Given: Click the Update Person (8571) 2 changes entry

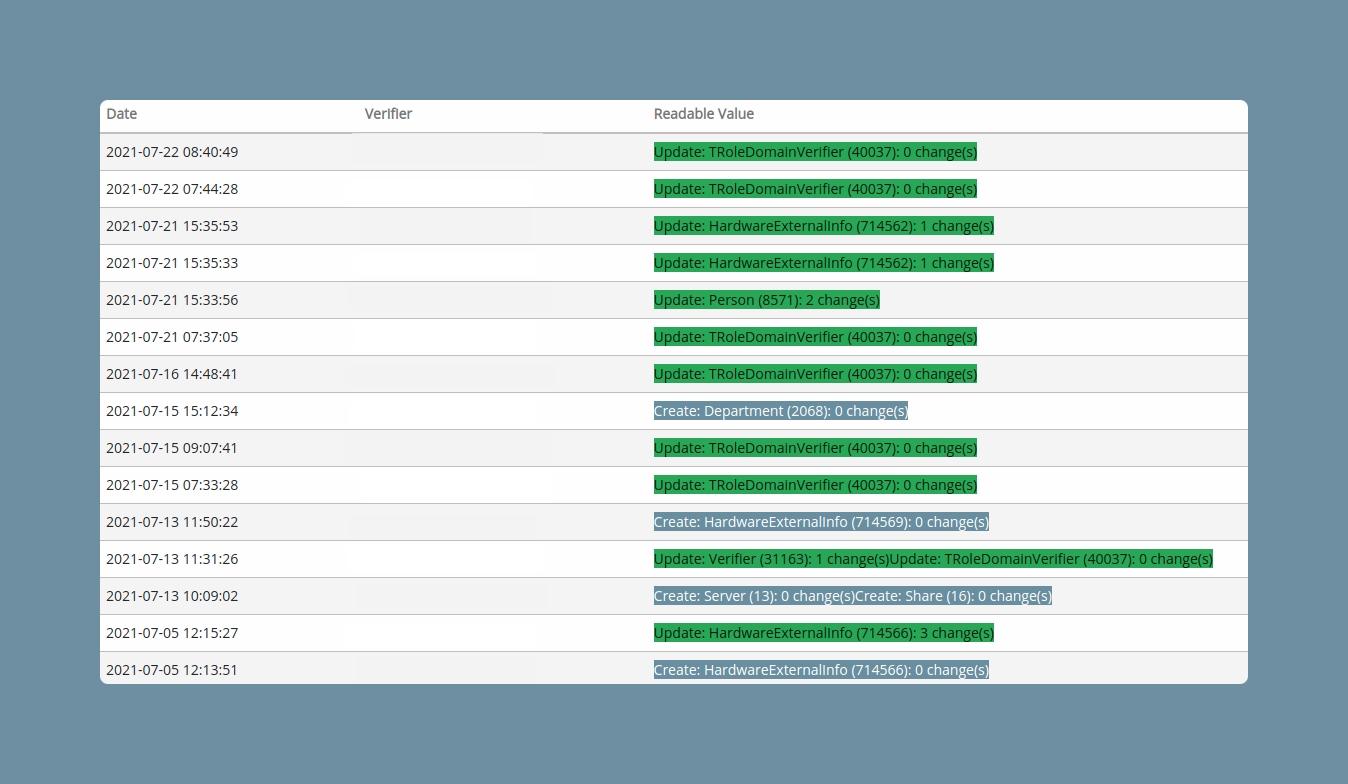Looking at the screenshot, I should 767,300.
